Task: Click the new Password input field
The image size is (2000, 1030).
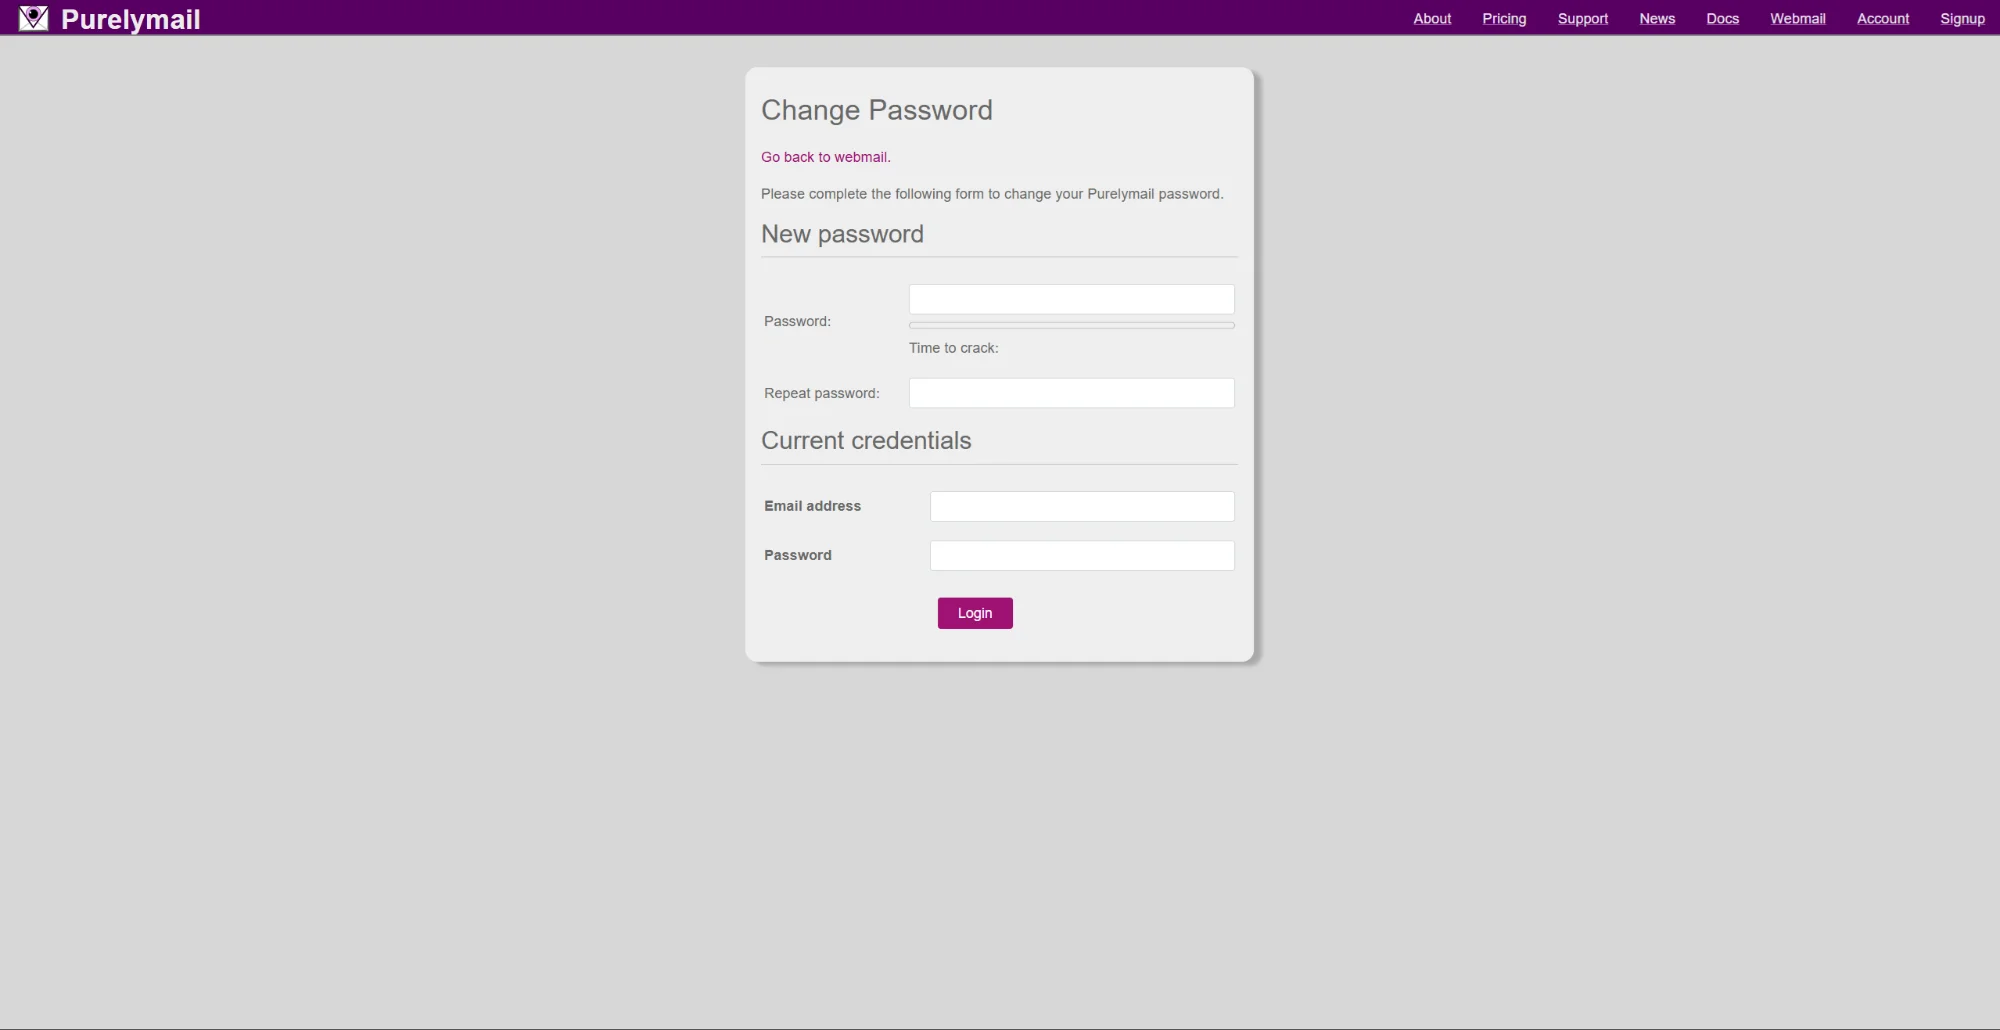Action: (1071, 299)
